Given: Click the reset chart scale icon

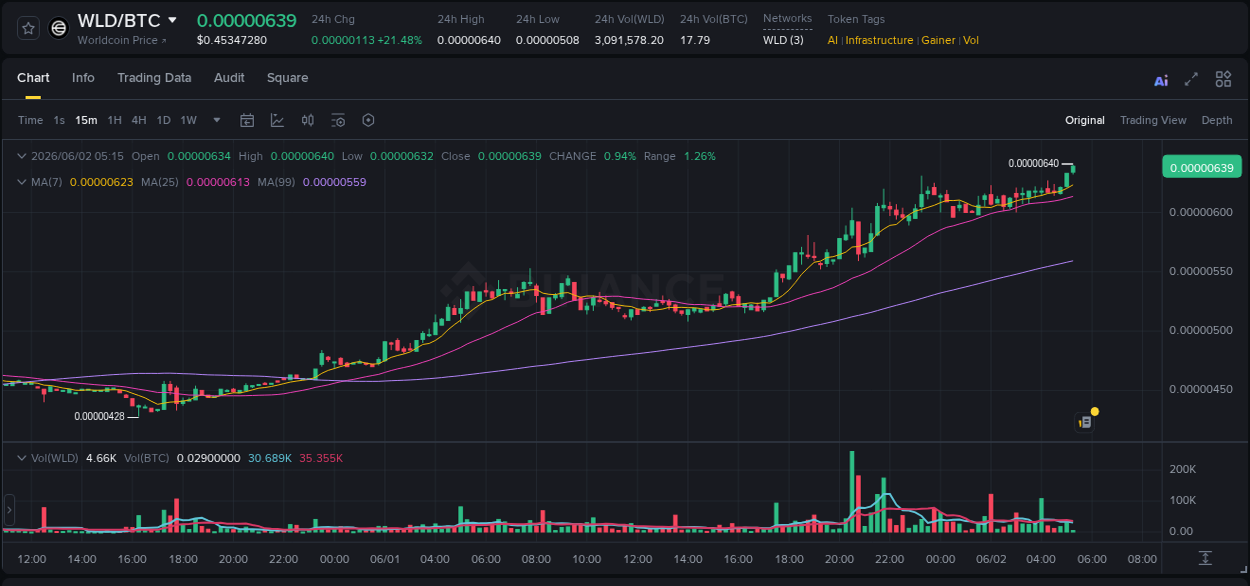Looking at the screenshot, I should pos(1206,557).
